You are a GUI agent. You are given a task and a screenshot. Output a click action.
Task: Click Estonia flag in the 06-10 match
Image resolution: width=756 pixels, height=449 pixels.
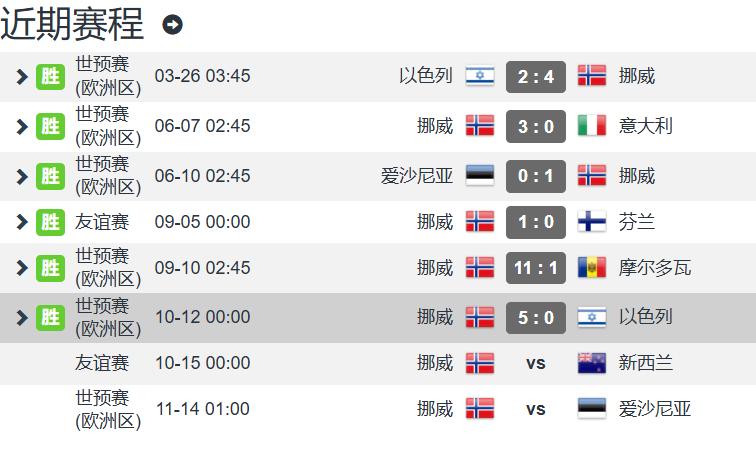[480, 176]
